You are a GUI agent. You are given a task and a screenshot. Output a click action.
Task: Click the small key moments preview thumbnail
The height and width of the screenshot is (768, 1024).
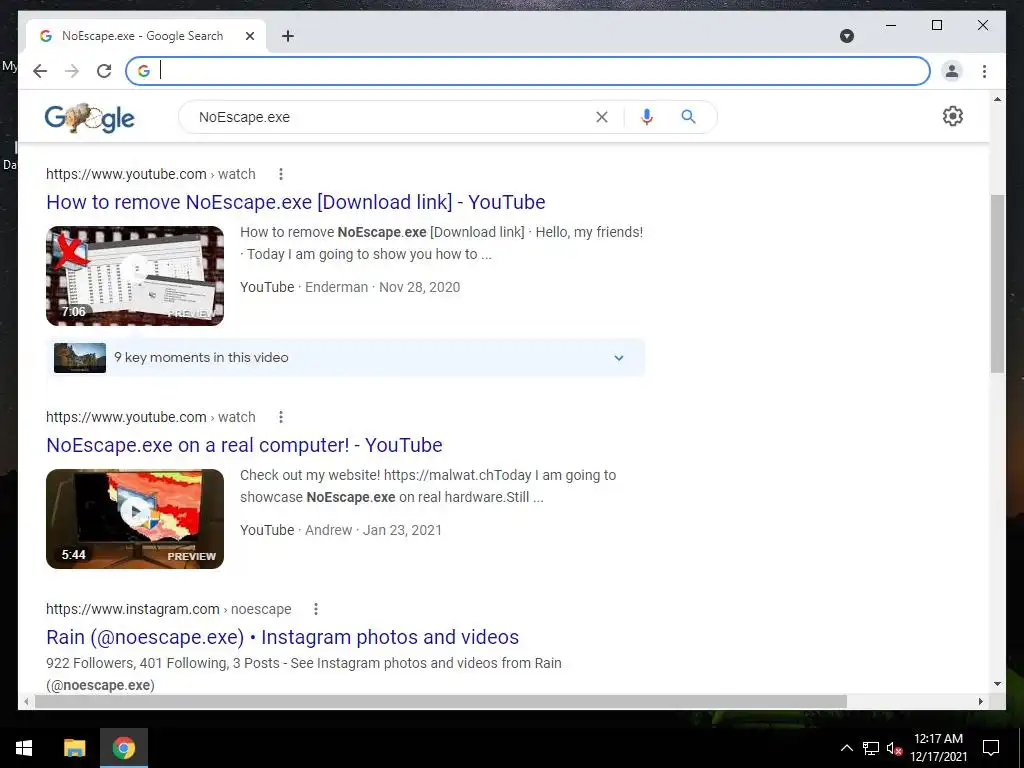pos(80,358)
